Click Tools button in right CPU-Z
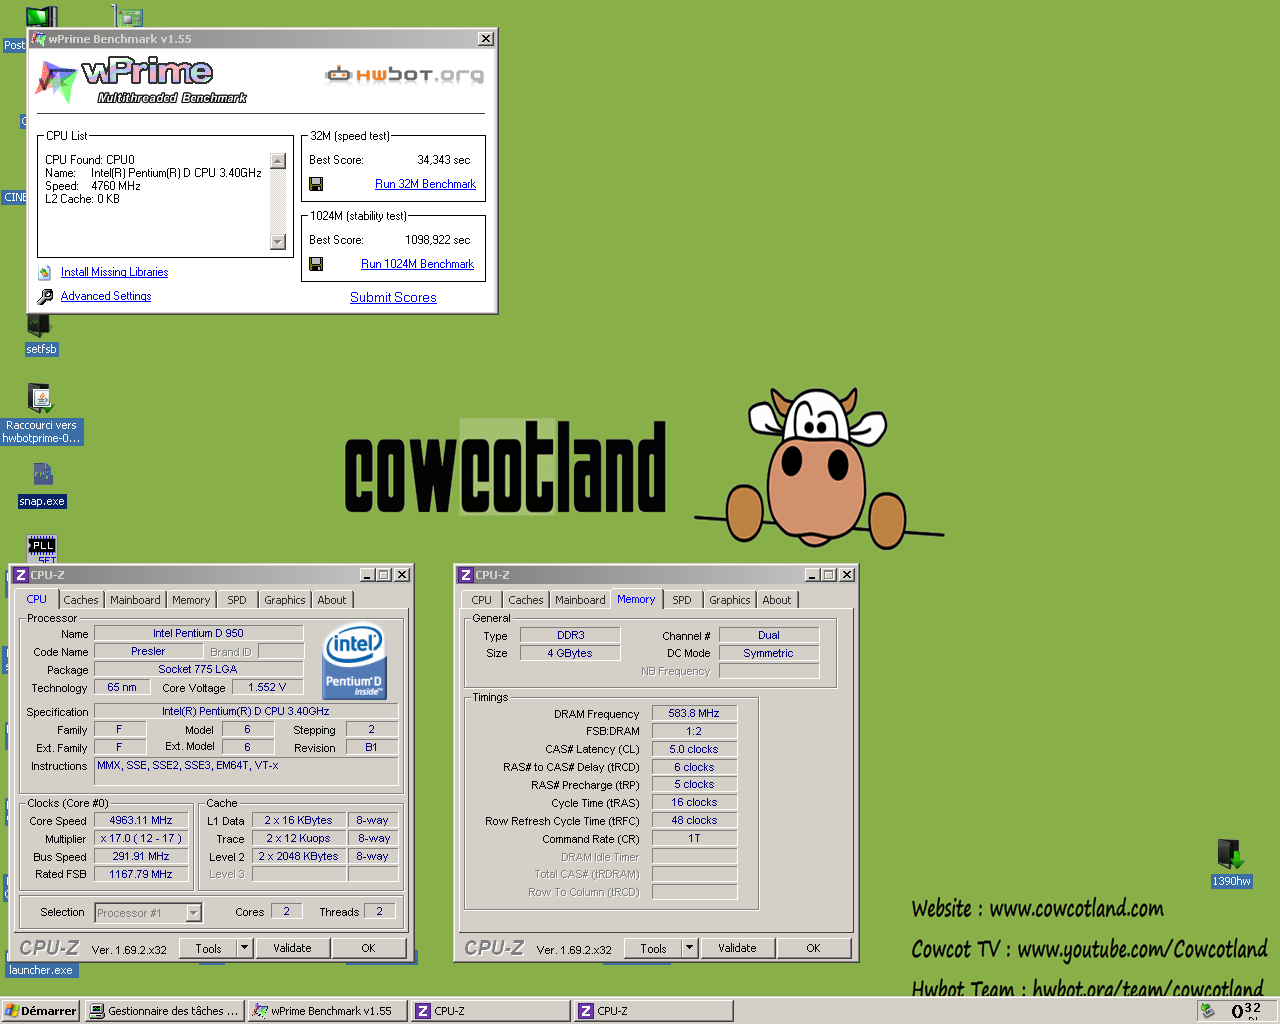This screenshot has height=1024, width=1280. pos(654,948)
